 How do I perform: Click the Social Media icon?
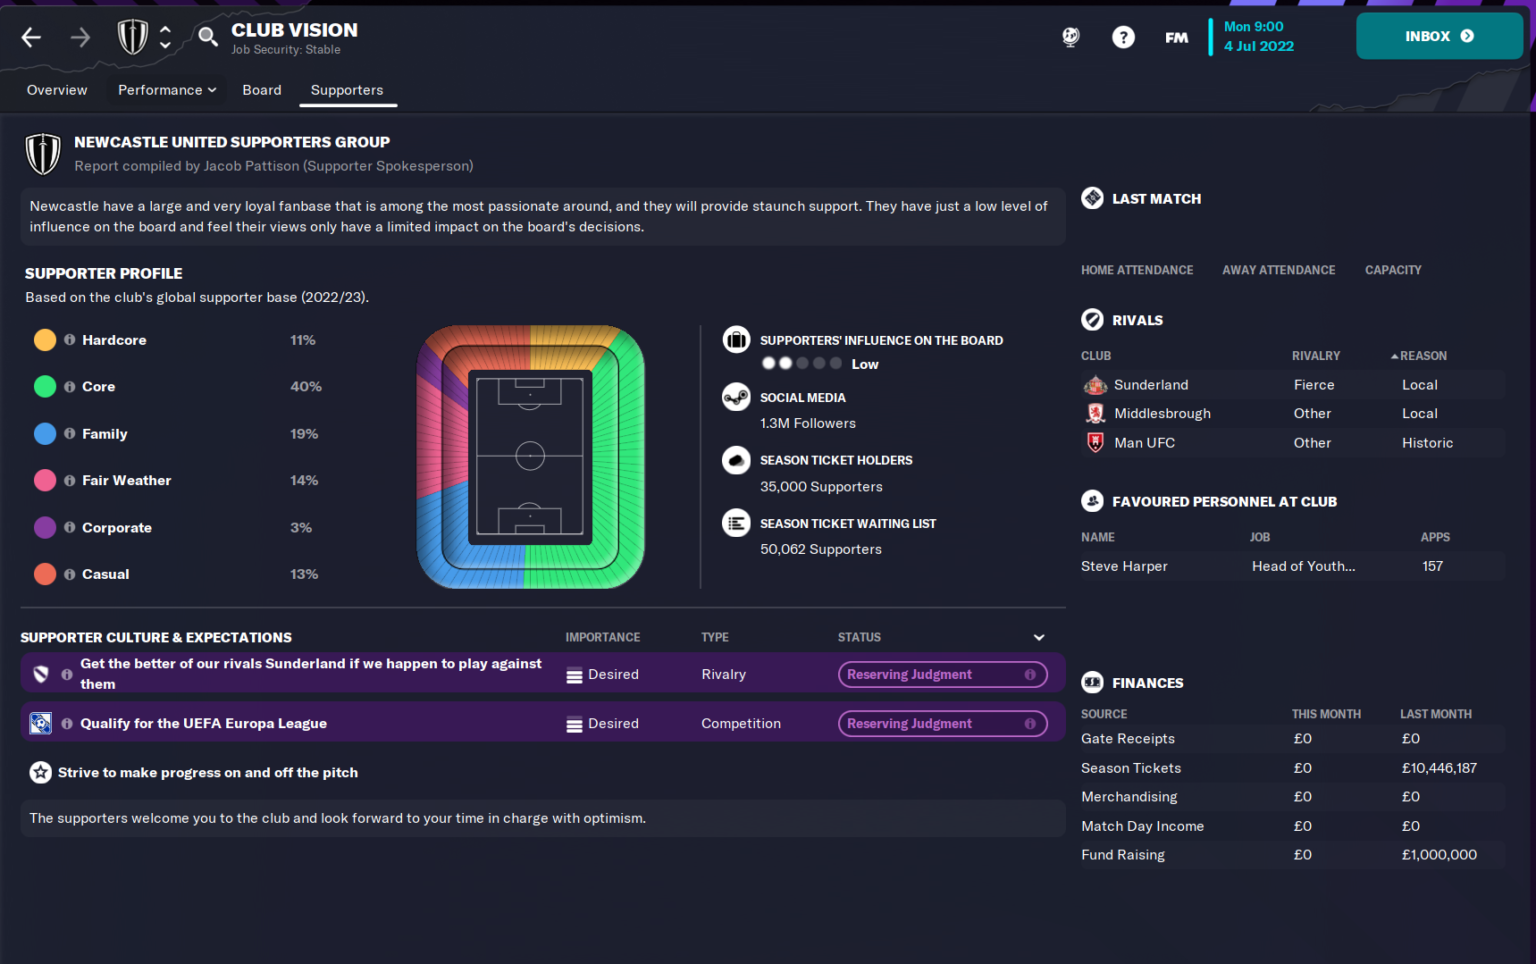736,397
